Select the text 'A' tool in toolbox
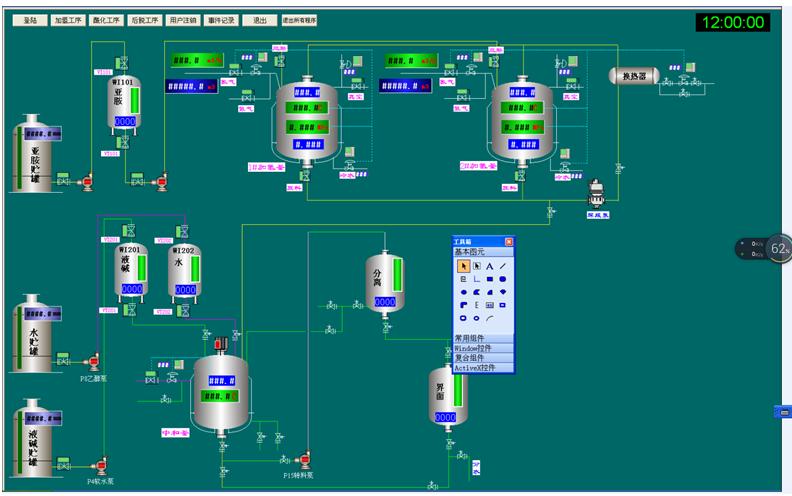This screenshot has width=792, height=496. click(x=489, y=266)
